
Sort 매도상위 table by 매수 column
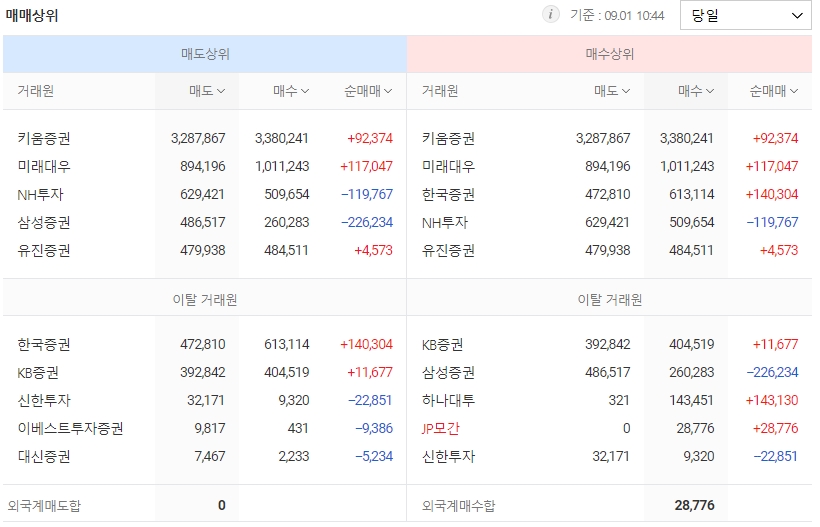pyautogui.click(x=291, y=91)
